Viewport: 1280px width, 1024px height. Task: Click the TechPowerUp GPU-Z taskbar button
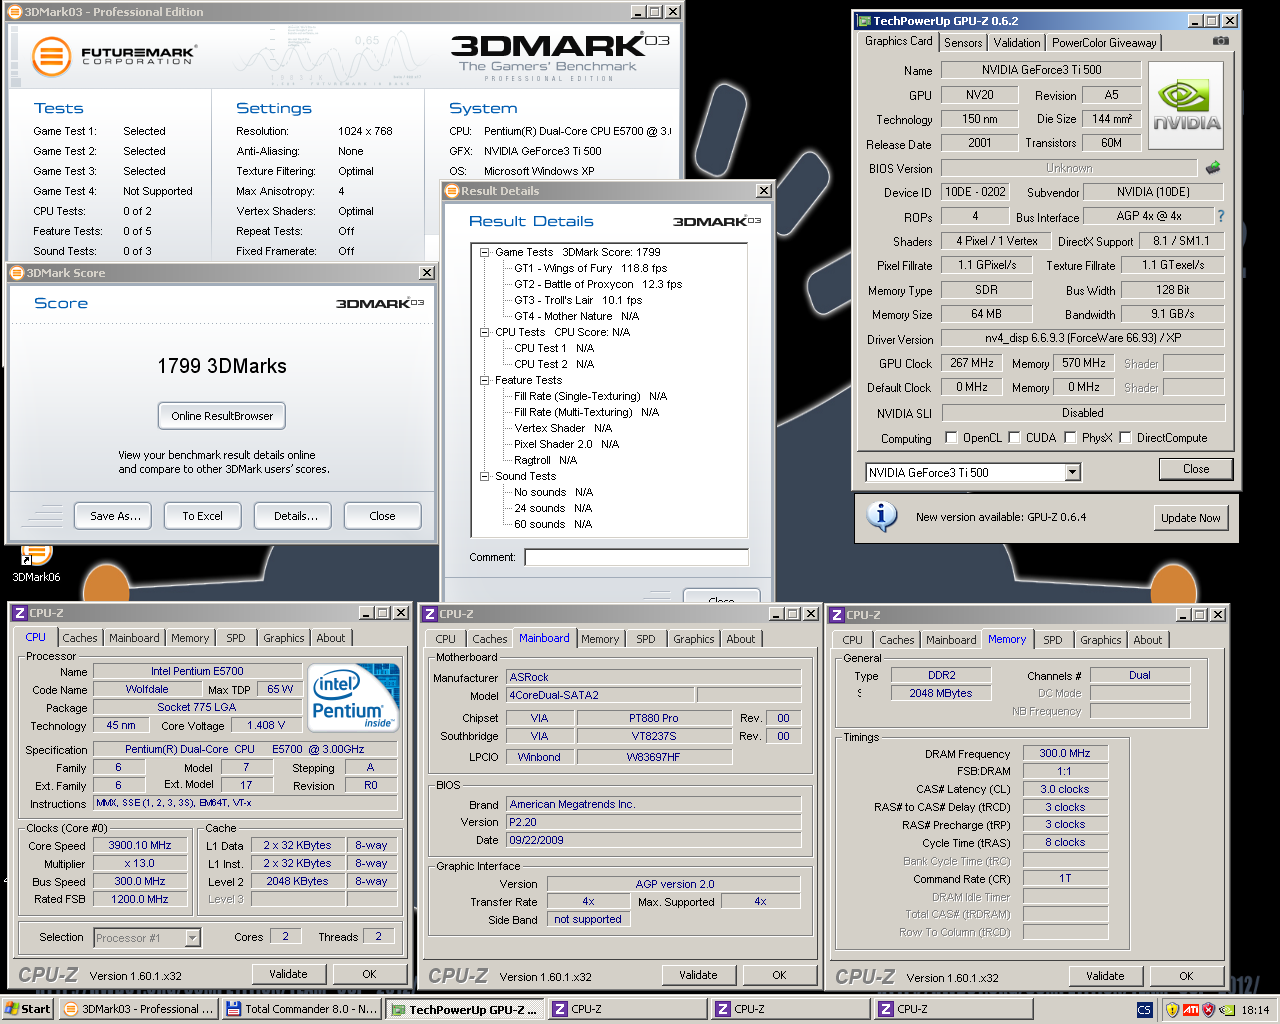coord(465,1009)
